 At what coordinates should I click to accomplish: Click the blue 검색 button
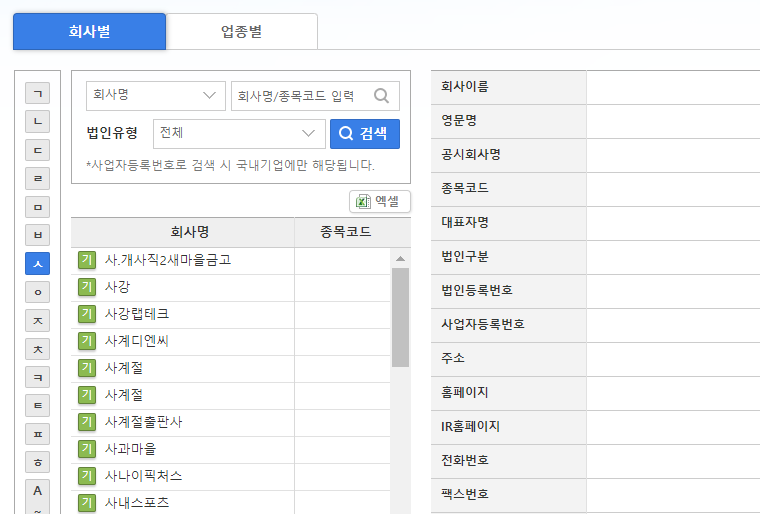click(364, 133)
